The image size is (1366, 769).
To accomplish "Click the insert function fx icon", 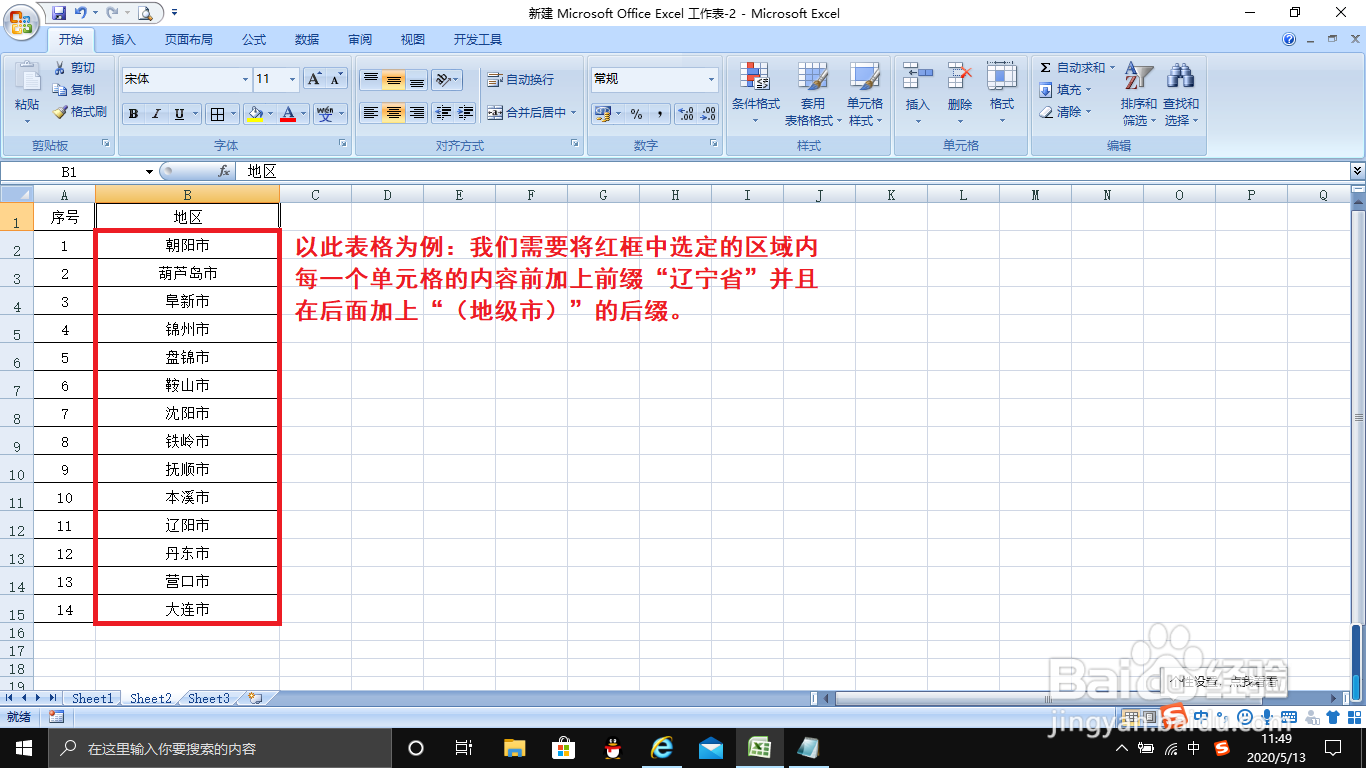I will coord(224,172).
